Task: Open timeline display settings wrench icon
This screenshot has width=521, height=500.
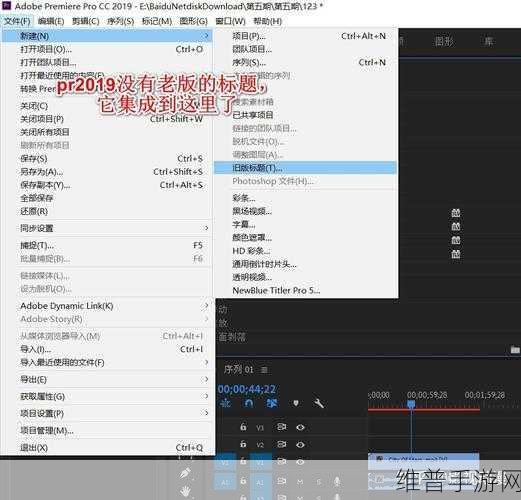Action: tap(319, 404)
